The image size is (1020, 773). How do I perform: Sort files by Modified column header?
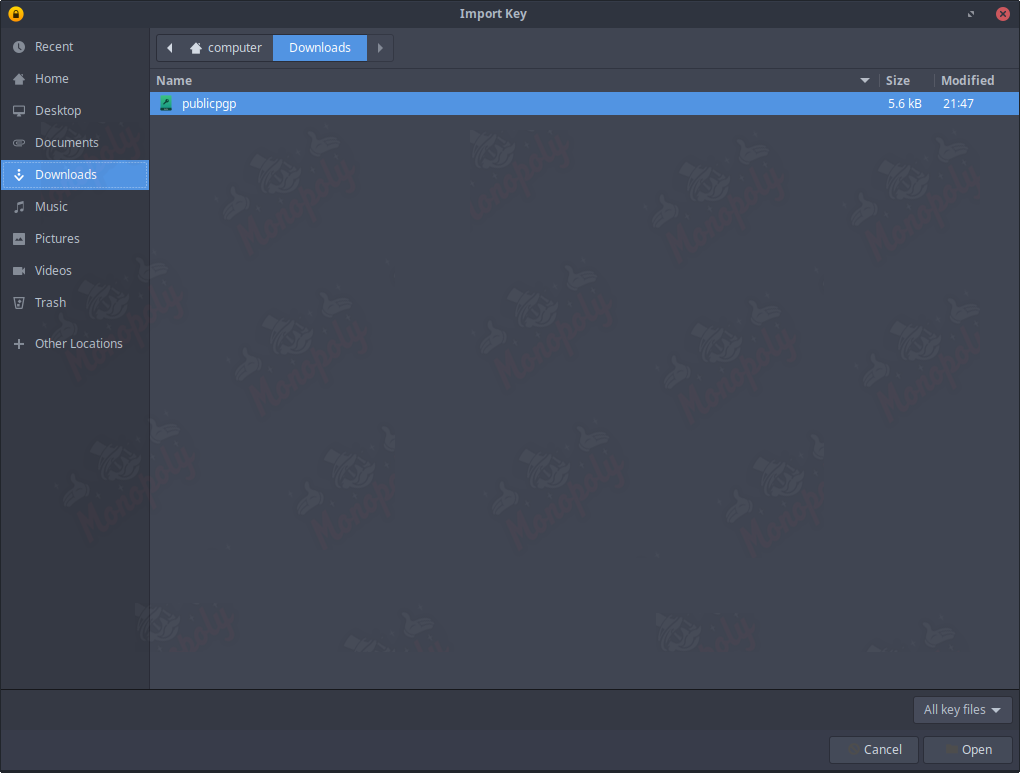tap(967, 81)
